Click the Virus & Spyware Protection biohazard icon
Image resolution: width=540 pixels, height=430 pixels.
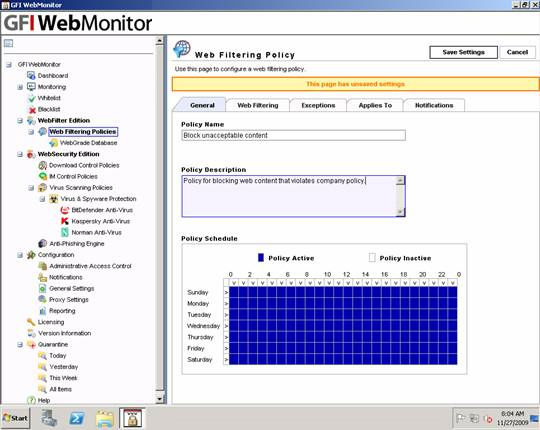tap(54, 199)
